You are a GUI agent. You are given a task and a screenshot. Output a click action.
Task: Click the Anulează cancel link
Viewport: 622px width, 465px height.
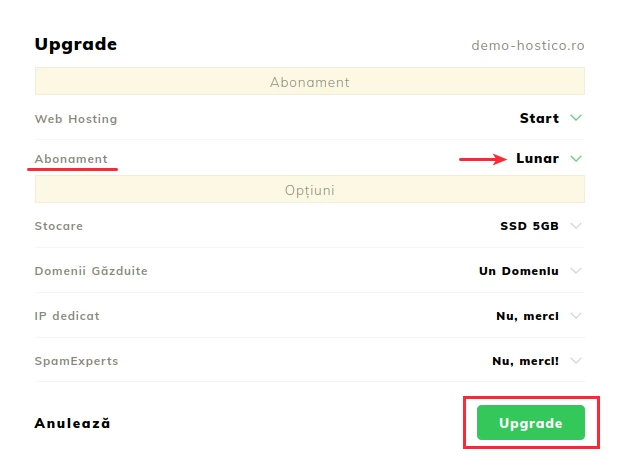click(72, 423)
